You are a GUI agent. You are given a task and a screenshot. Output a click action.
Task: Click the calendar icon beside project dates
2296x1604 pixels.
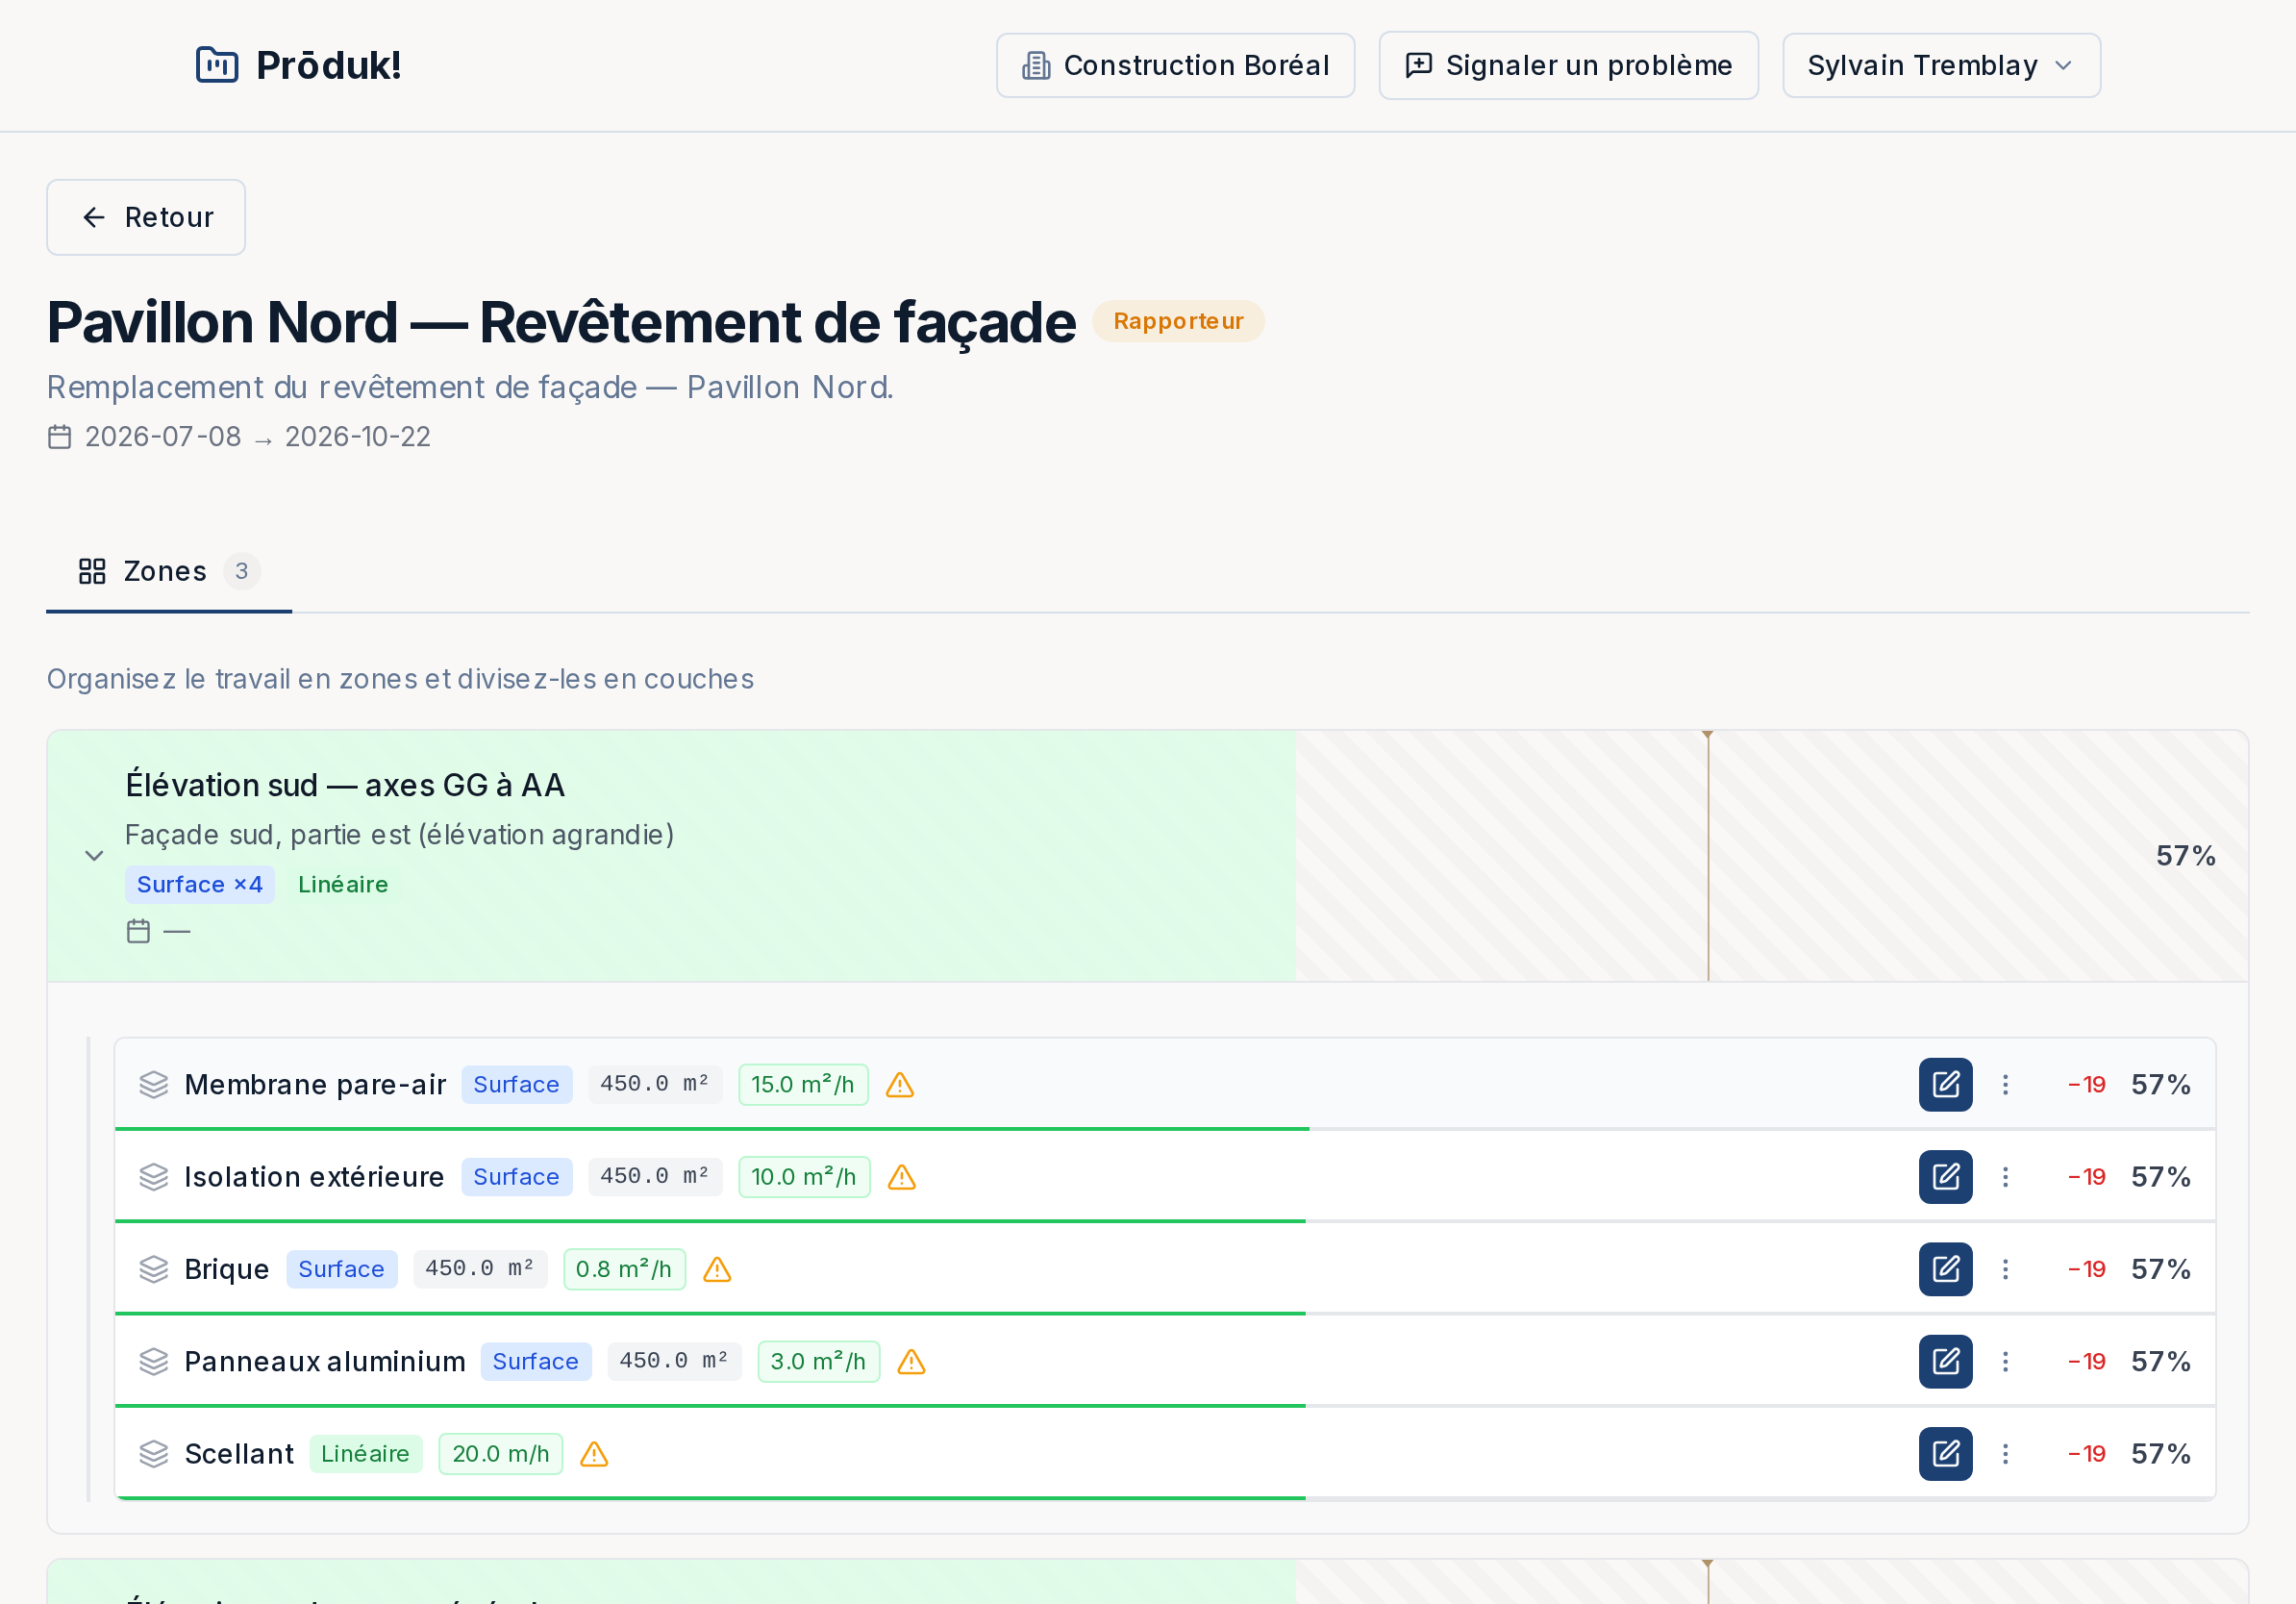point(60,437)
